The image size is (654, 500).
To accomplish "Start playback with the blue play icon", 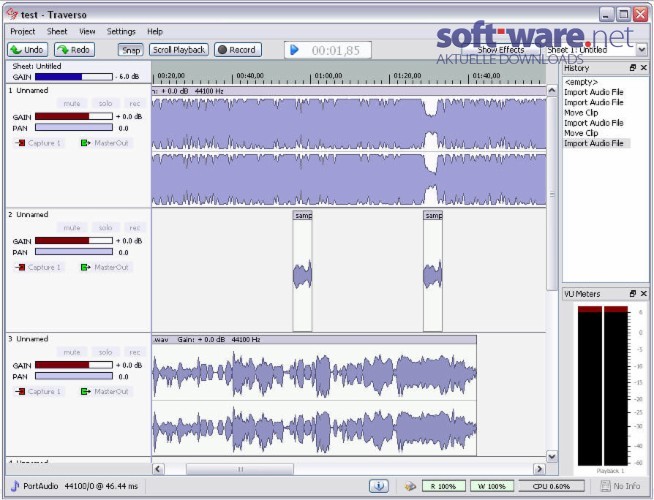I will (x=294, y=50).
